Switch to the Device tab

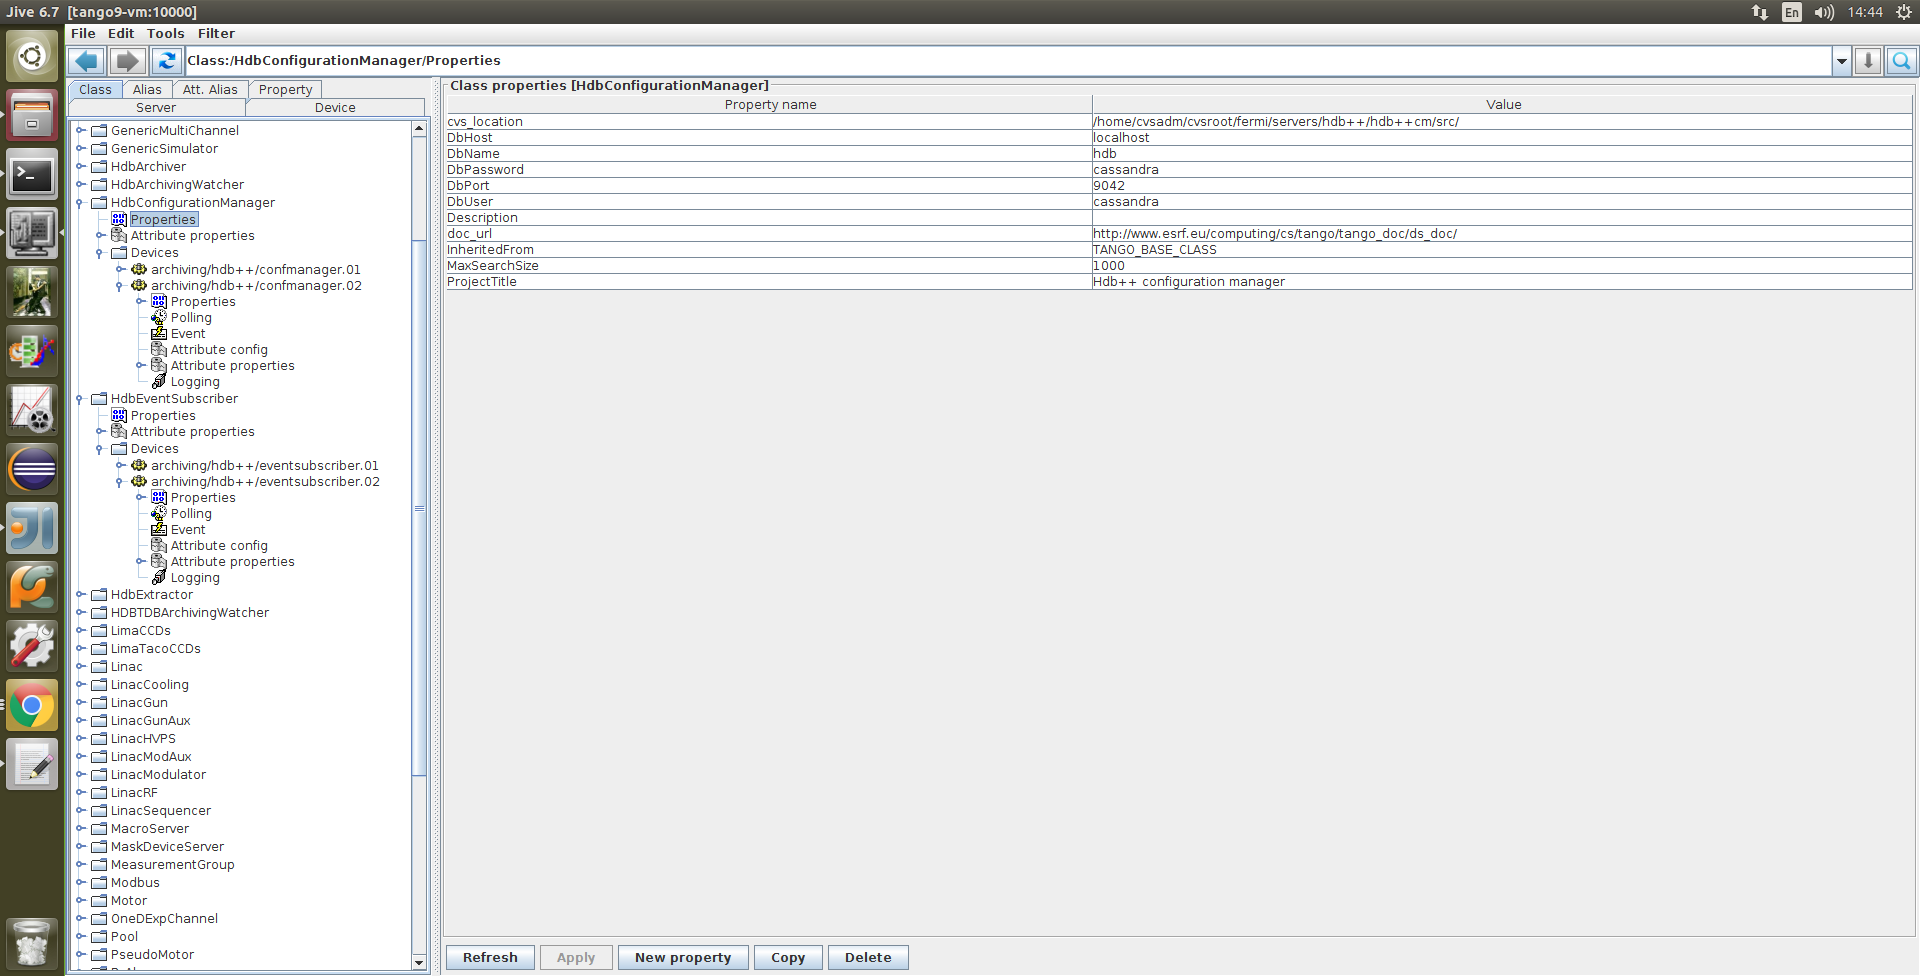335,107
